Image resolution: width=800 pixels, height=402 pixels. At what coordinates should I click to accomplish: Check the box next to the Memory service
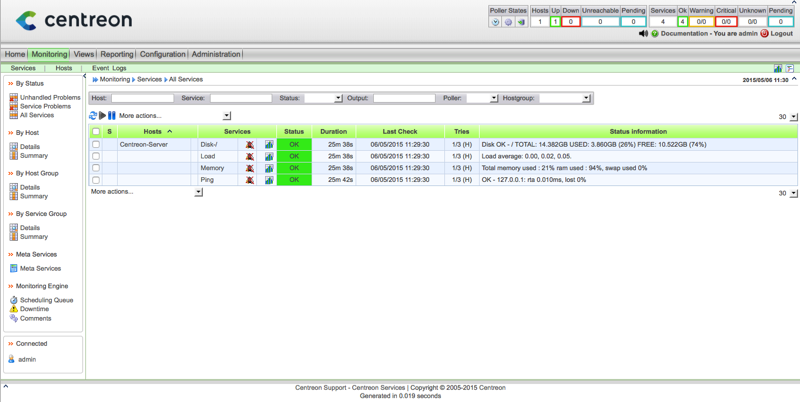click(96, 169)
